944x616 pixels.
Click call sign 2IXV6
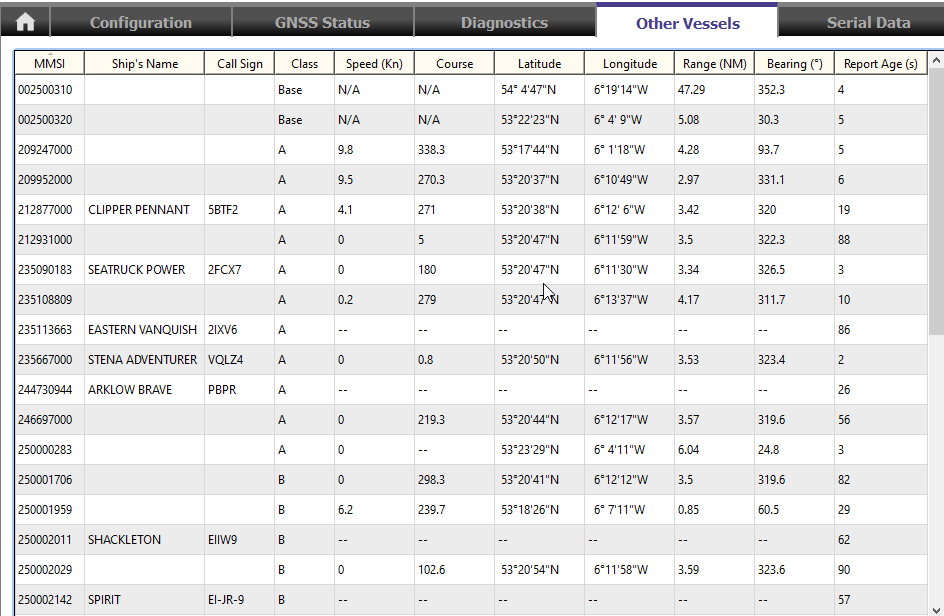click(x=223, y=330)
